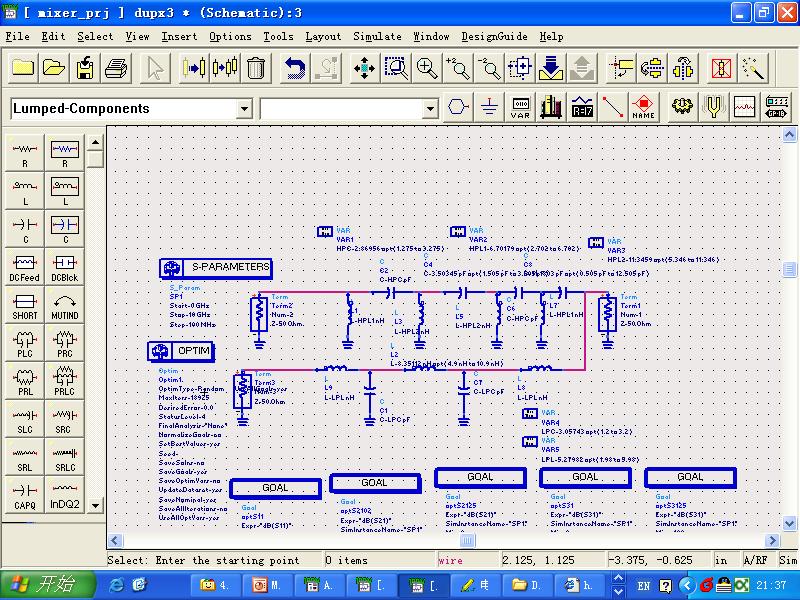Open a new data display window icon
The height and width of the screenshot is (600, 800).
(744, 107)
